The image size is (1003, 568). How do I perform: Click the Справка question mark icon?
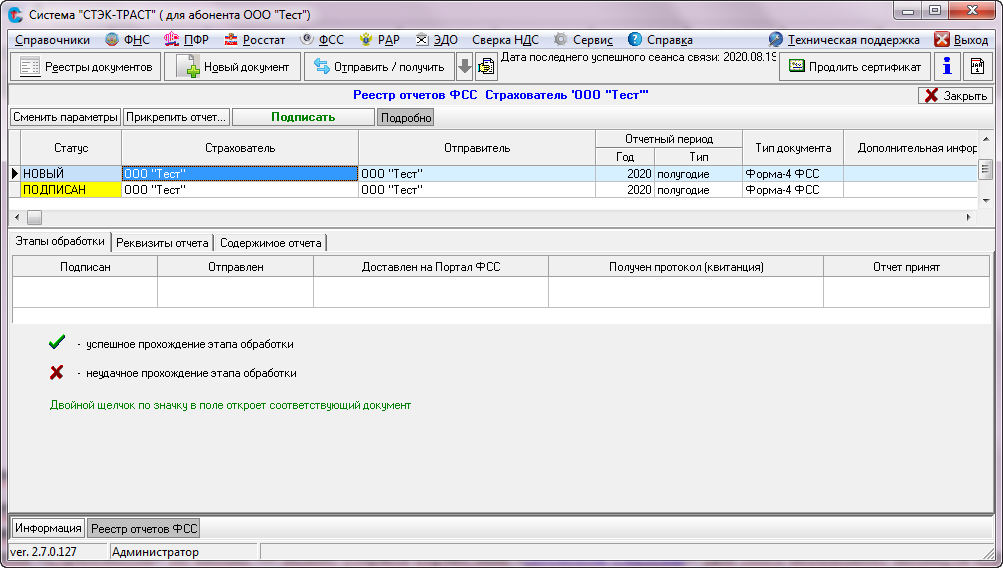click(635, 40)
